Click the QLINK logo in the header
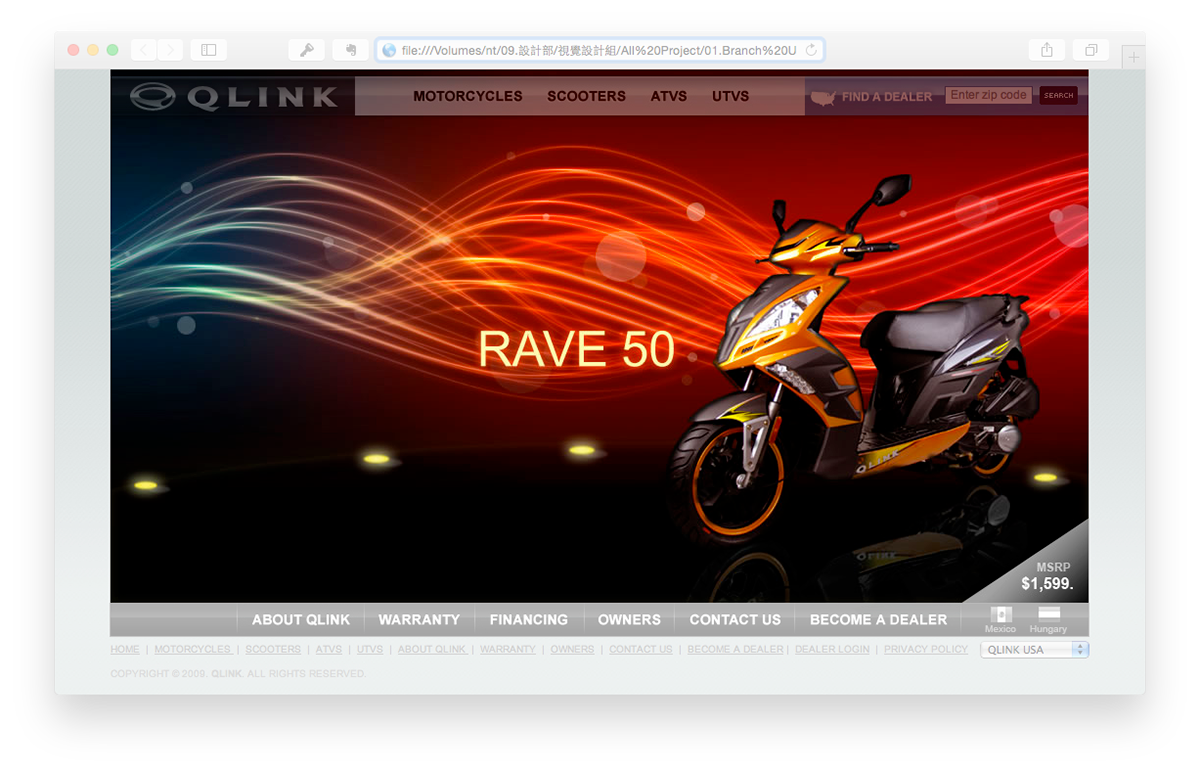Viewport: 1200px width, 773px height. (234, 96)
